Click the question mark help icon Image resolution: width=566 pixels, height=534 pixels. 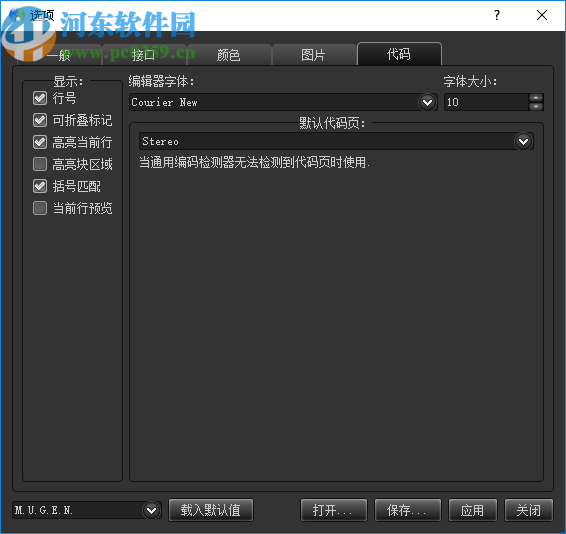pos(497,15)
